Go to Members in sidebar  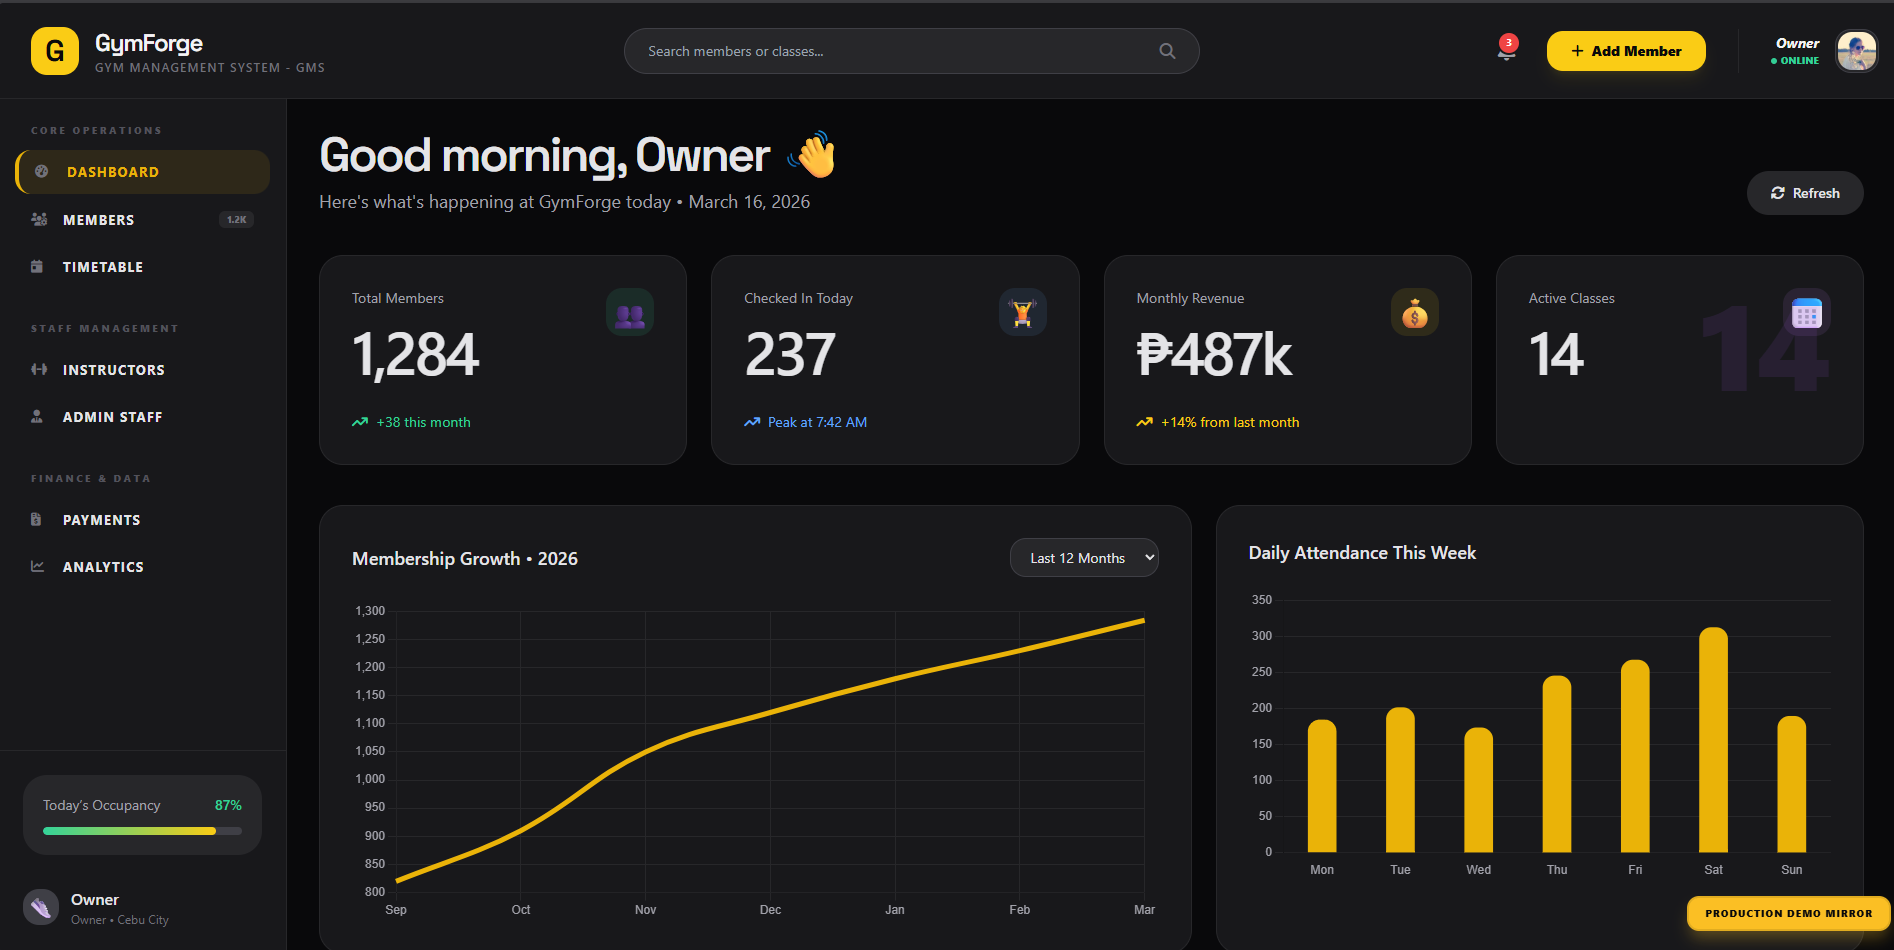point(143,219)
